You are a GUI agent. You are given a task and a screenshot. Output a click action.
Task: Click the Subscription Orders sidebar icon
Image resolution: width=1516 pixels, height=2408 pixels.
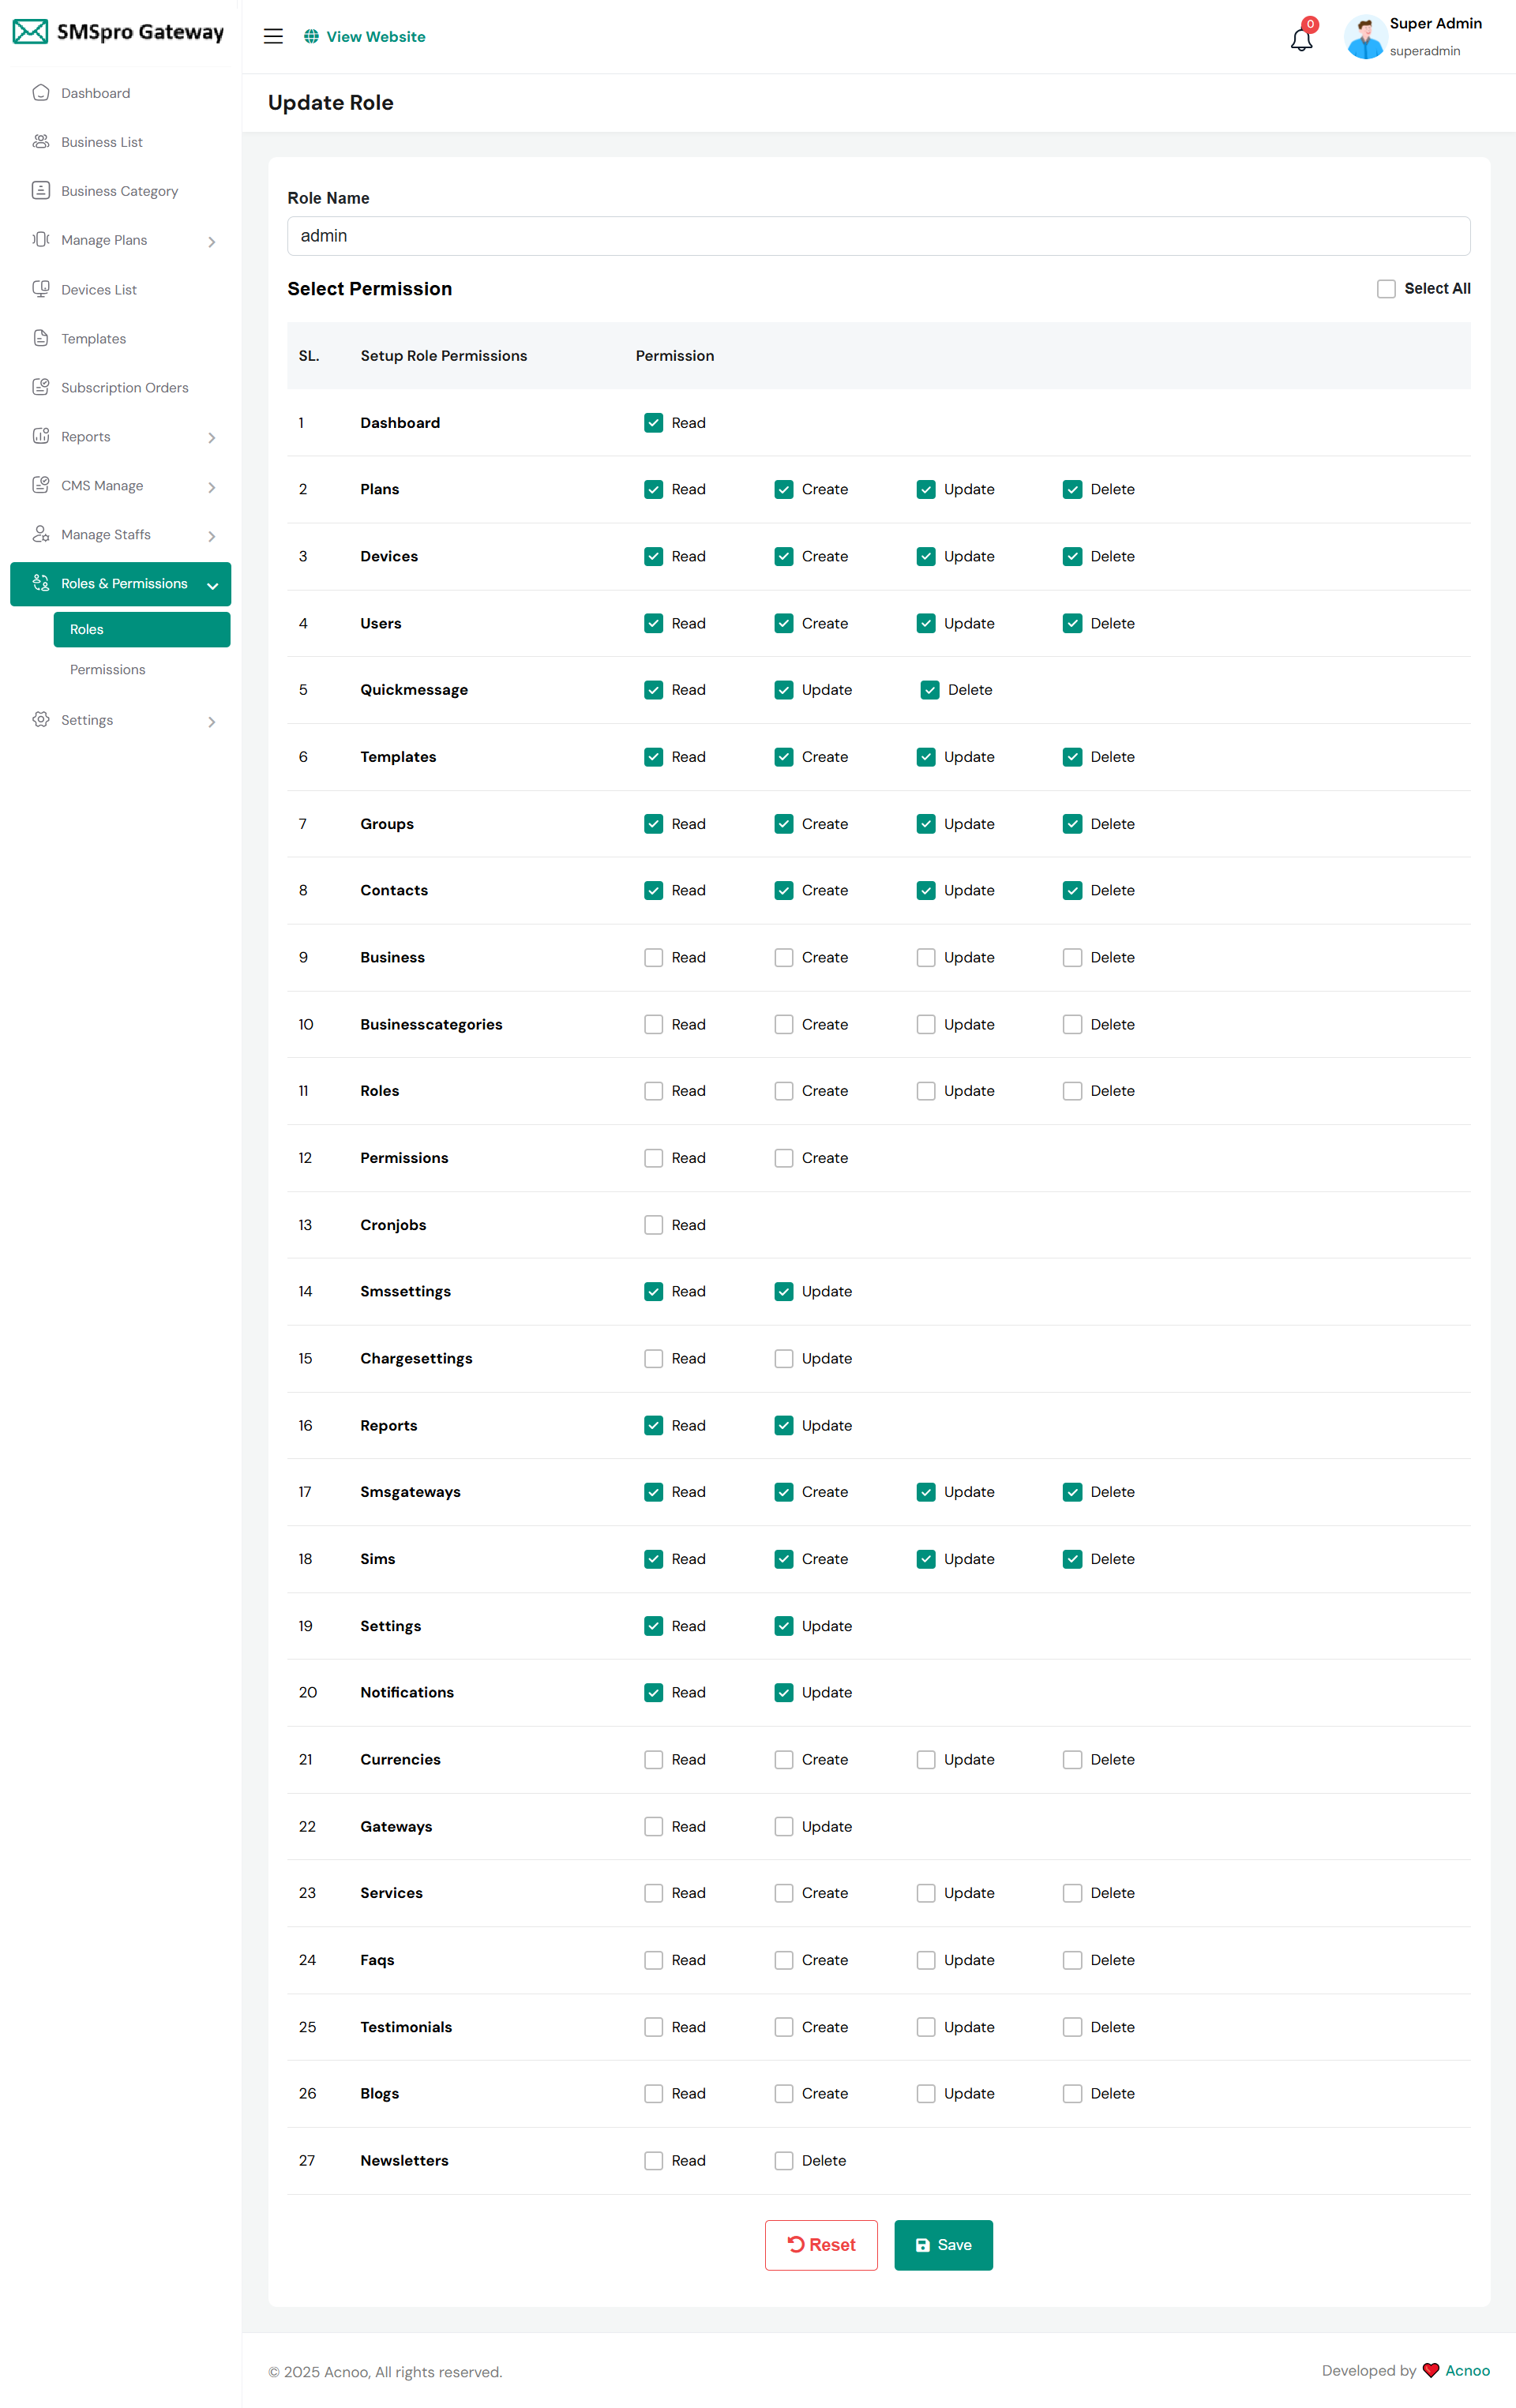pos(41,388)
